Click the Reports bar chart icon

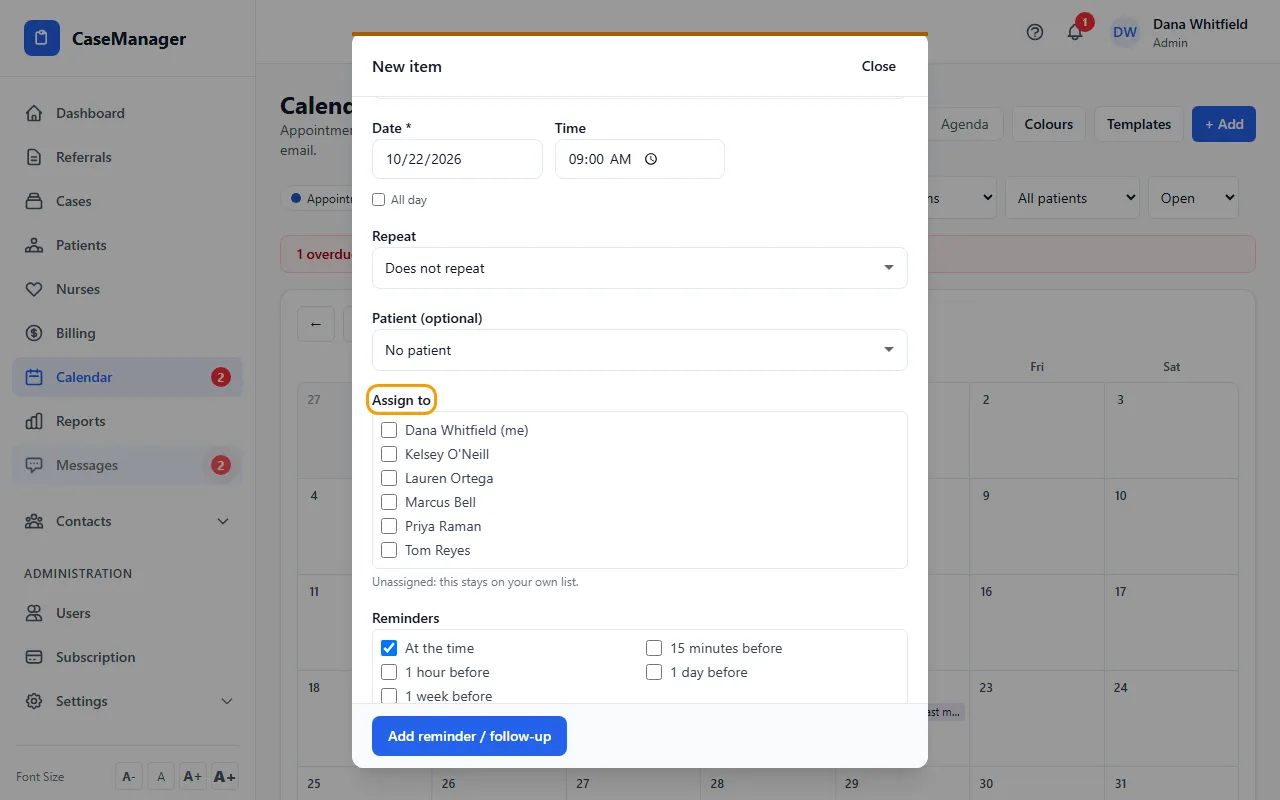(34, 421)
